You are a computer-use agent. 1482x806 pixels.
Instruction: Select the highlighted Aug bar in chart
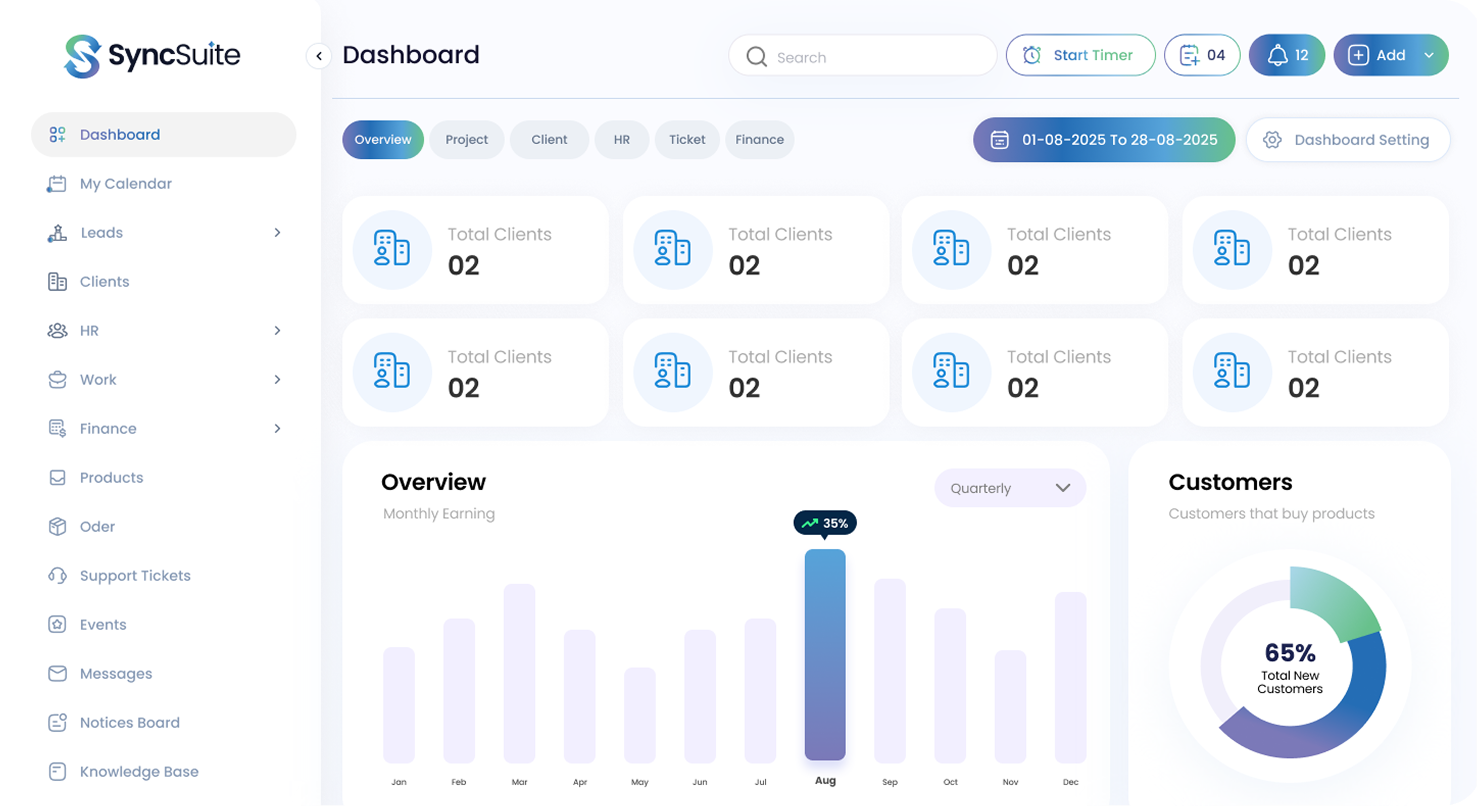825,655
